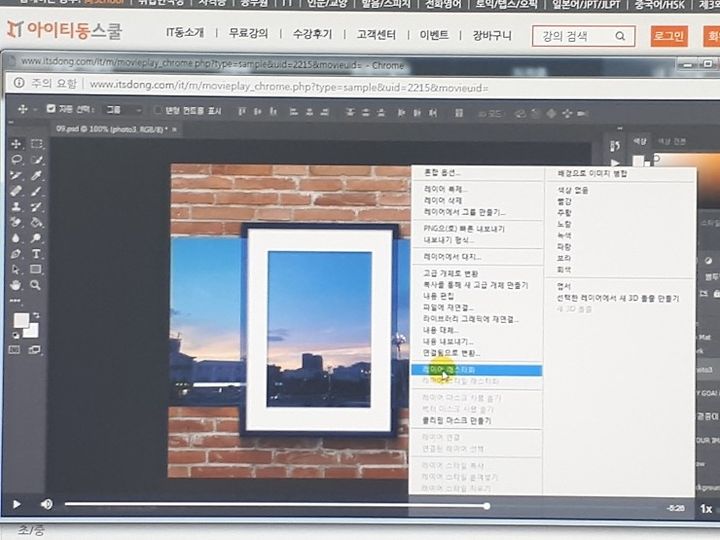
Task: Open the 장바구니 site menu link
Action: (x=492, y=35)
